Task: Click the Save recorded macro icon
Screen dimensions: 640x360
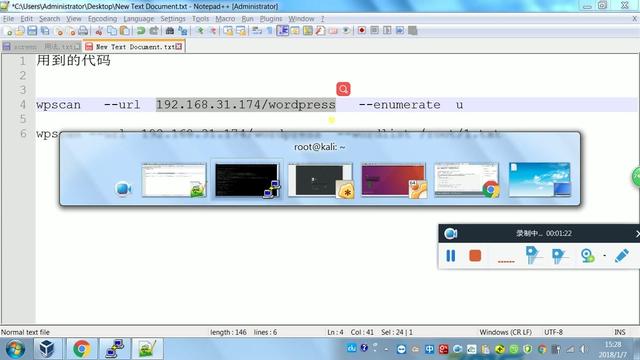Action: click(413, 31)
